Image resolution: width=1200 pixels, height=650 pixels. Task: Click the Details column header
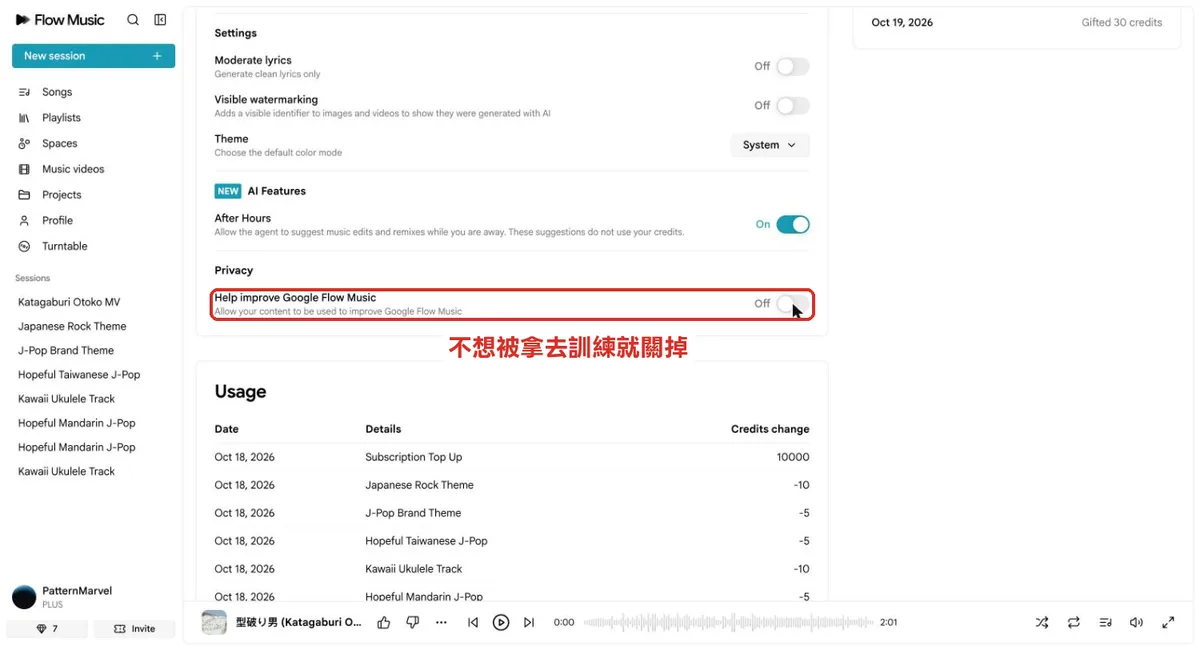click(x=383, y=429)
